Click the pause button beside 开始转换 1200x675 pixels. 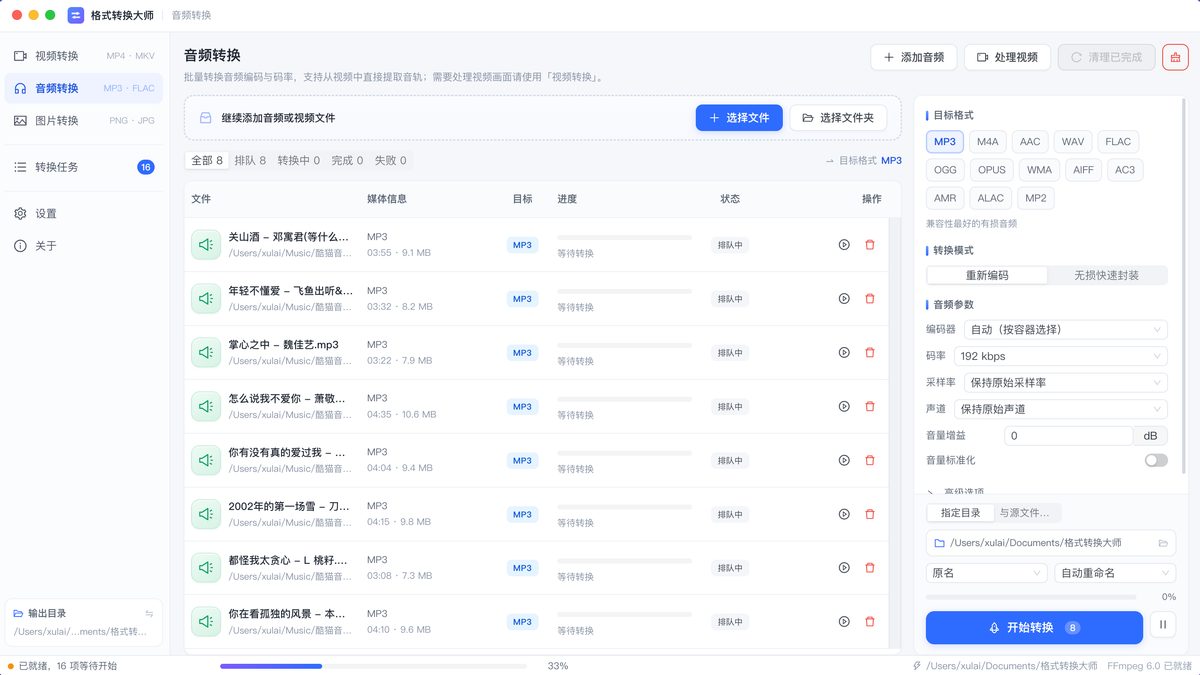pyautogui.click(x=1163, y=627)
